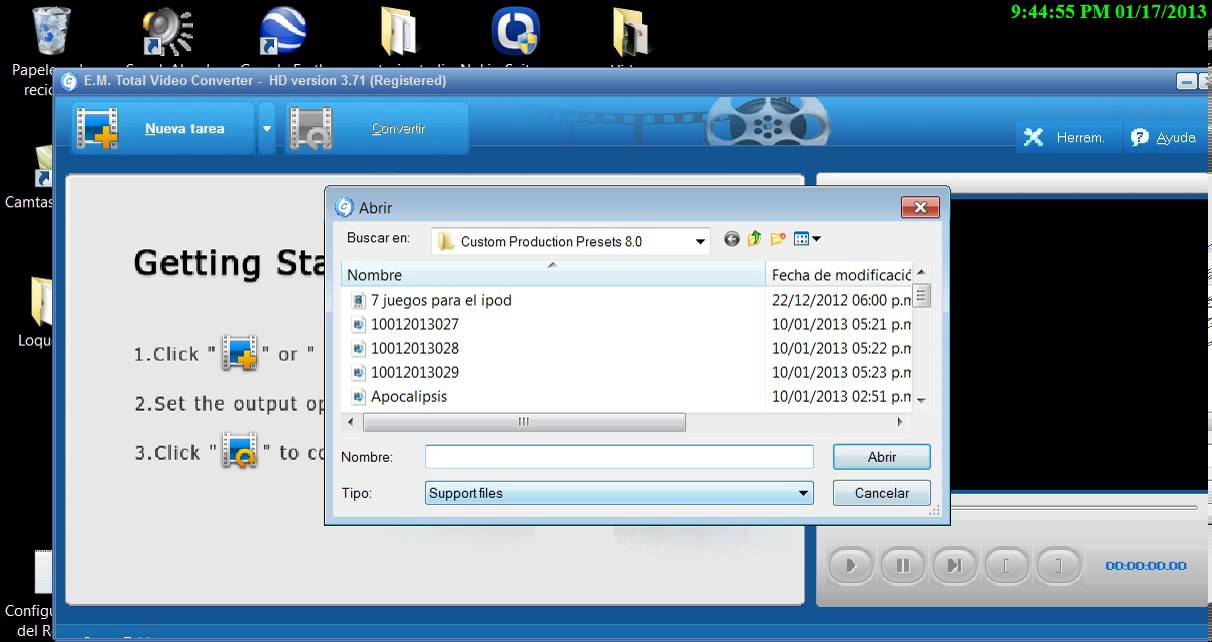This screenshot has width=1212, height=642.
Task: Open the Camtasia desktop shortcut
Action: (45, 168)
